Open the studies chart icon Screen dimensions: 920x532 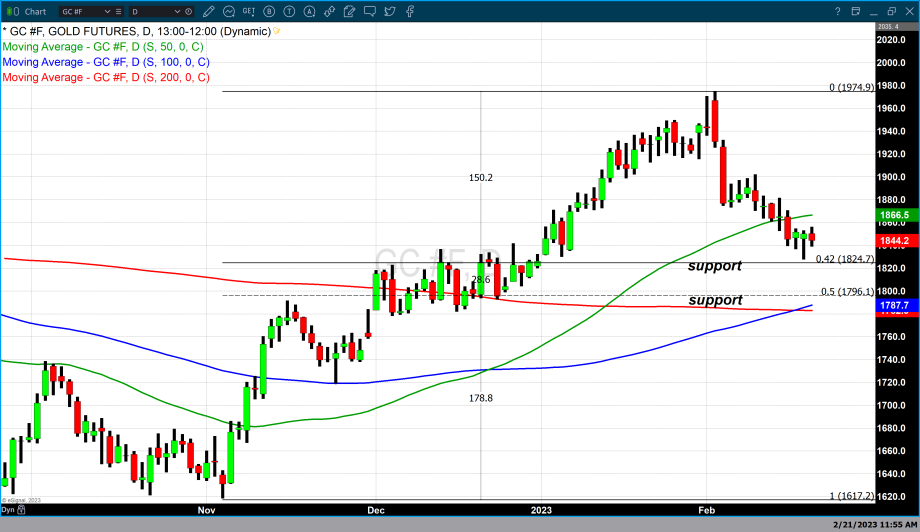click(229, 11)
